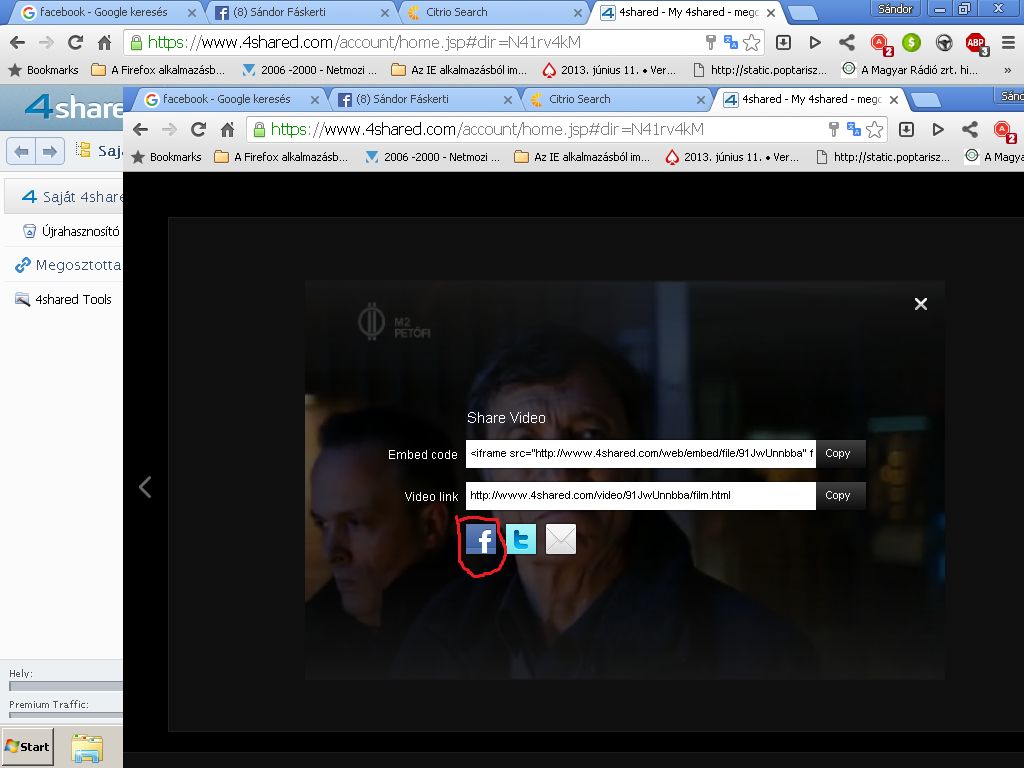
Task: Open saved-password key icon in outer address bar
Action: click(x=711, y=42)
